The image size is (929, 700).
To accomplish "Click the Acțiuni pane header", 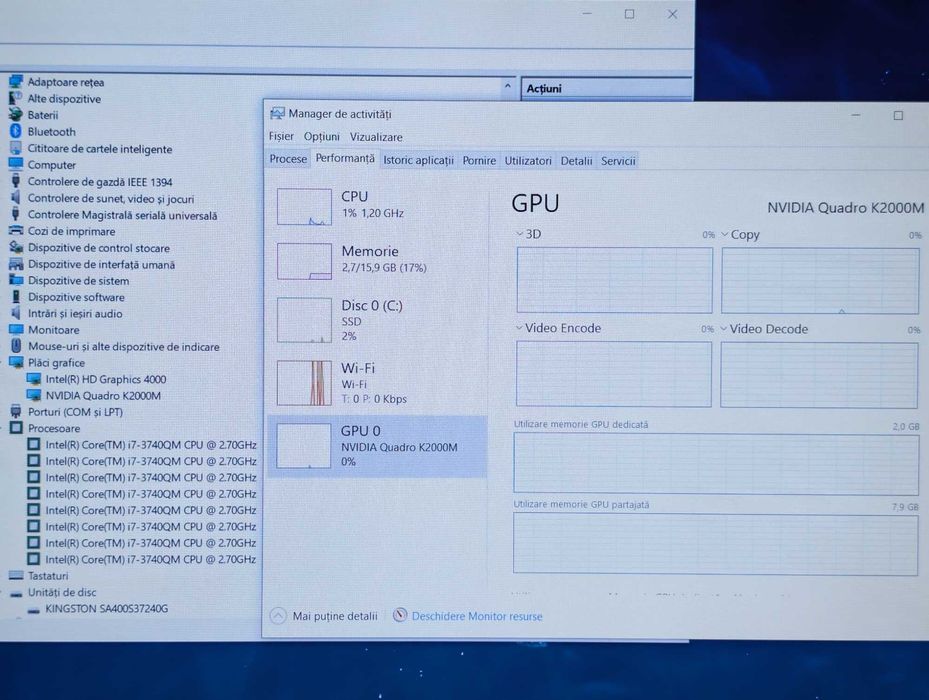I will pyautogui.click(x=606, y=88).
